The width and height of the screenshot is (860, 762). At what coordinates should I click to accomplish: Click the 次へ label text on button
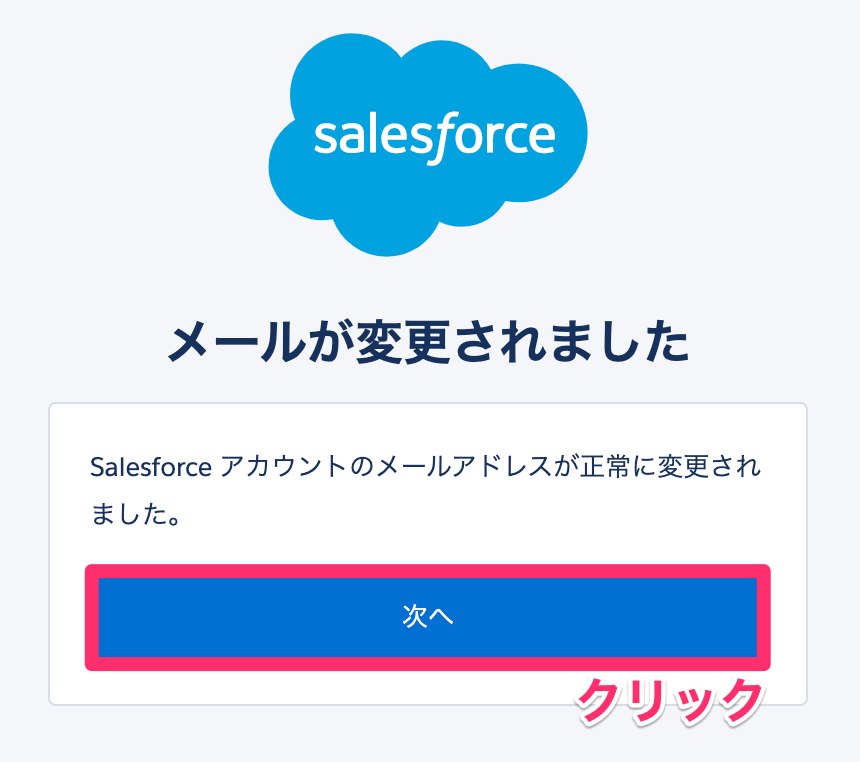point(428,617)
